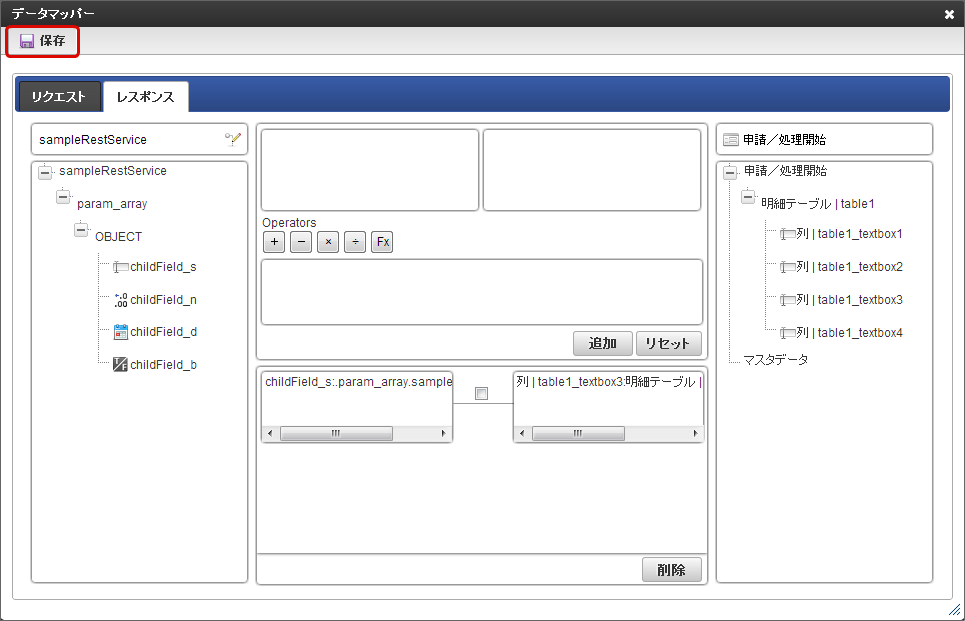
Task: Click the sampleRestService header field
Action: [140, 140]
